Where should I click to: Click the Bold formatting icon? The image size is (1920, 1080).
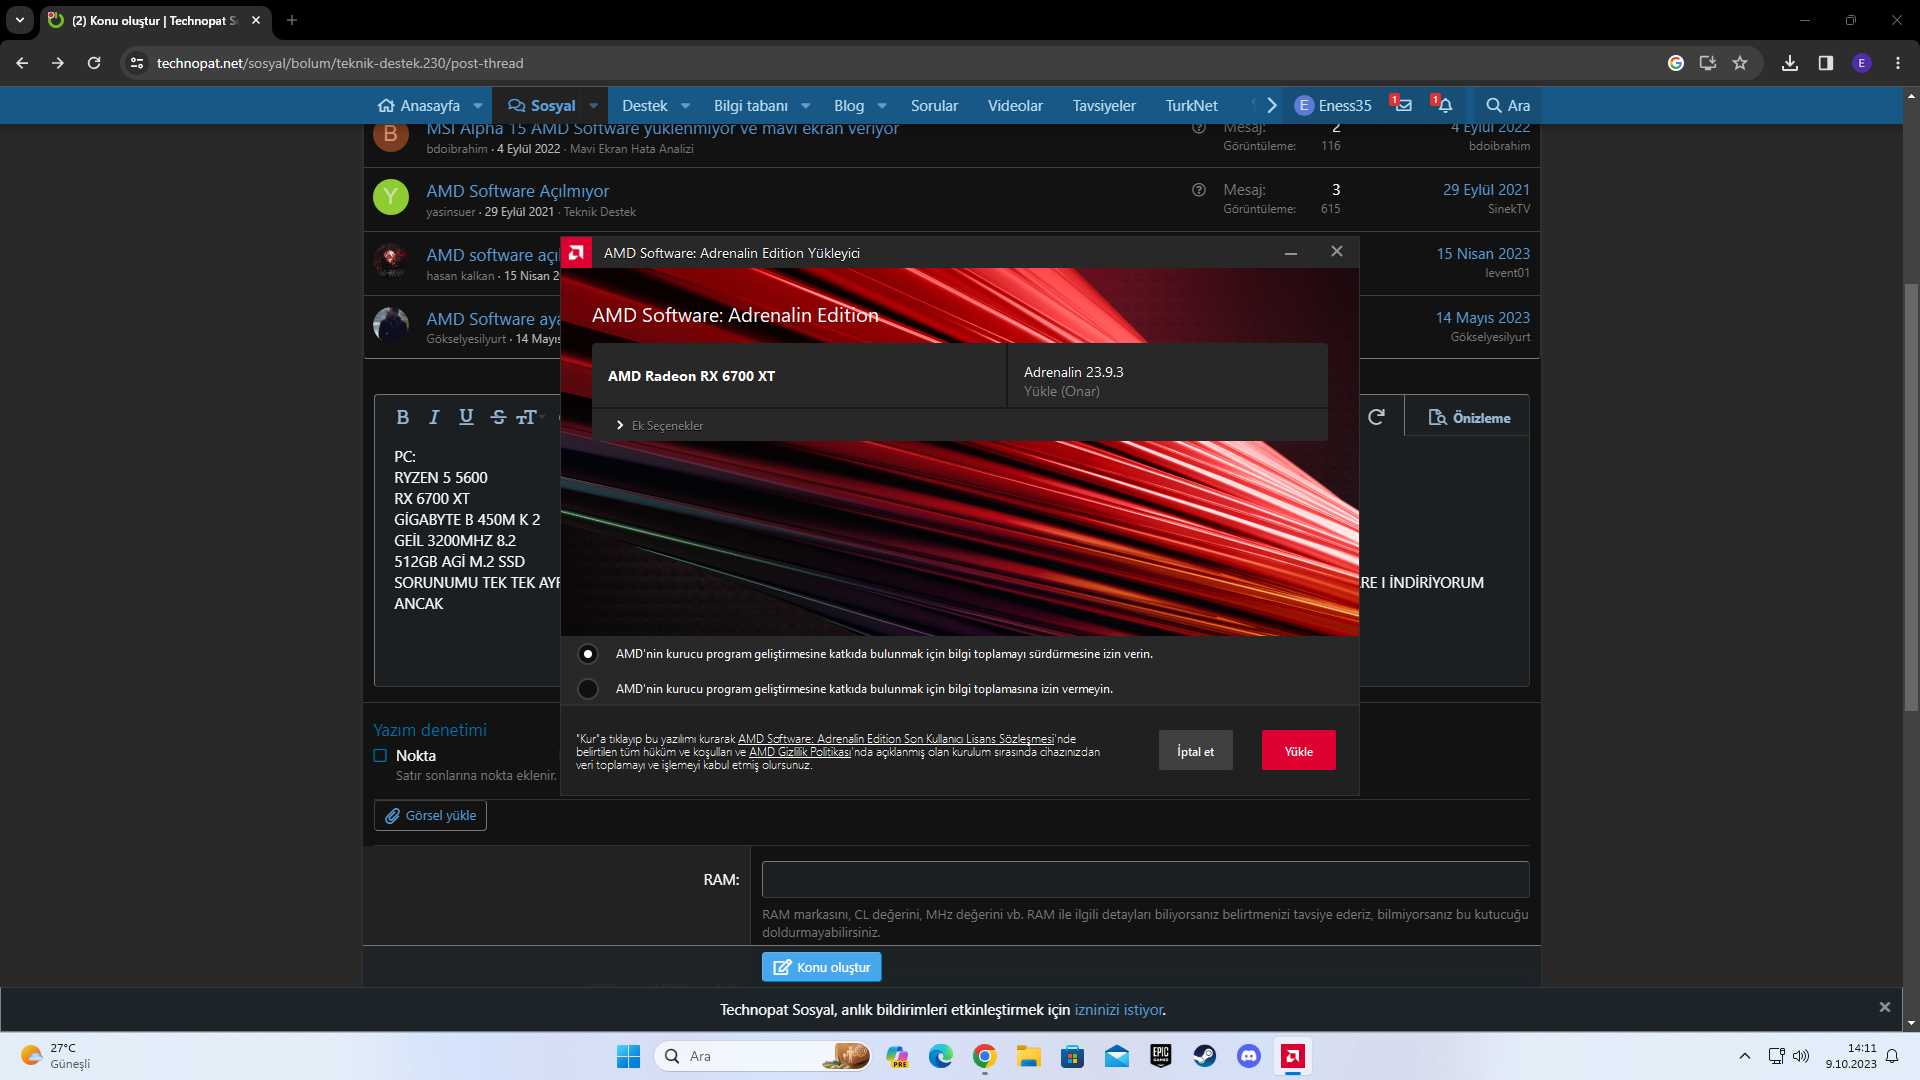pyautogui.click(x=402, y=418)
